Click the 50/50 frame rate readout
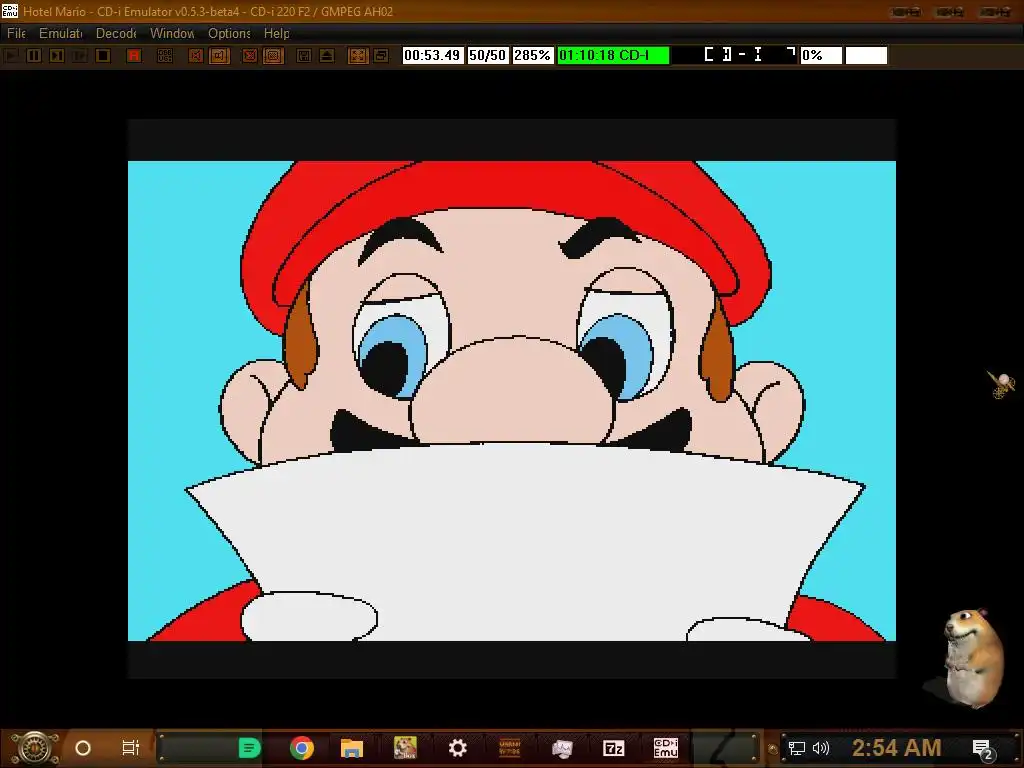 coord(487,56)
